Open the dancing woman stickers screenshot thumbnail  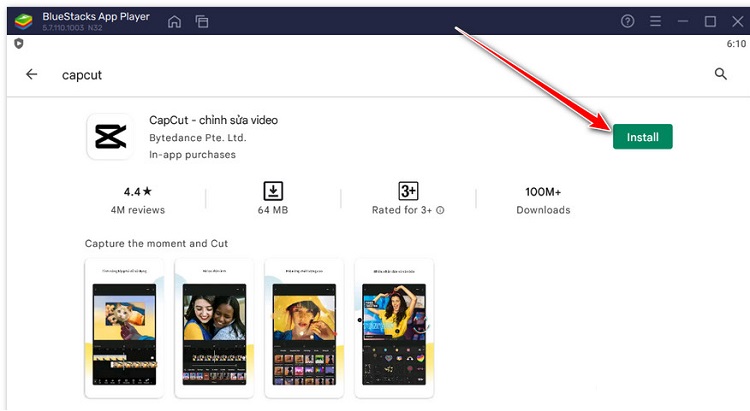click(x=394, y=328)
